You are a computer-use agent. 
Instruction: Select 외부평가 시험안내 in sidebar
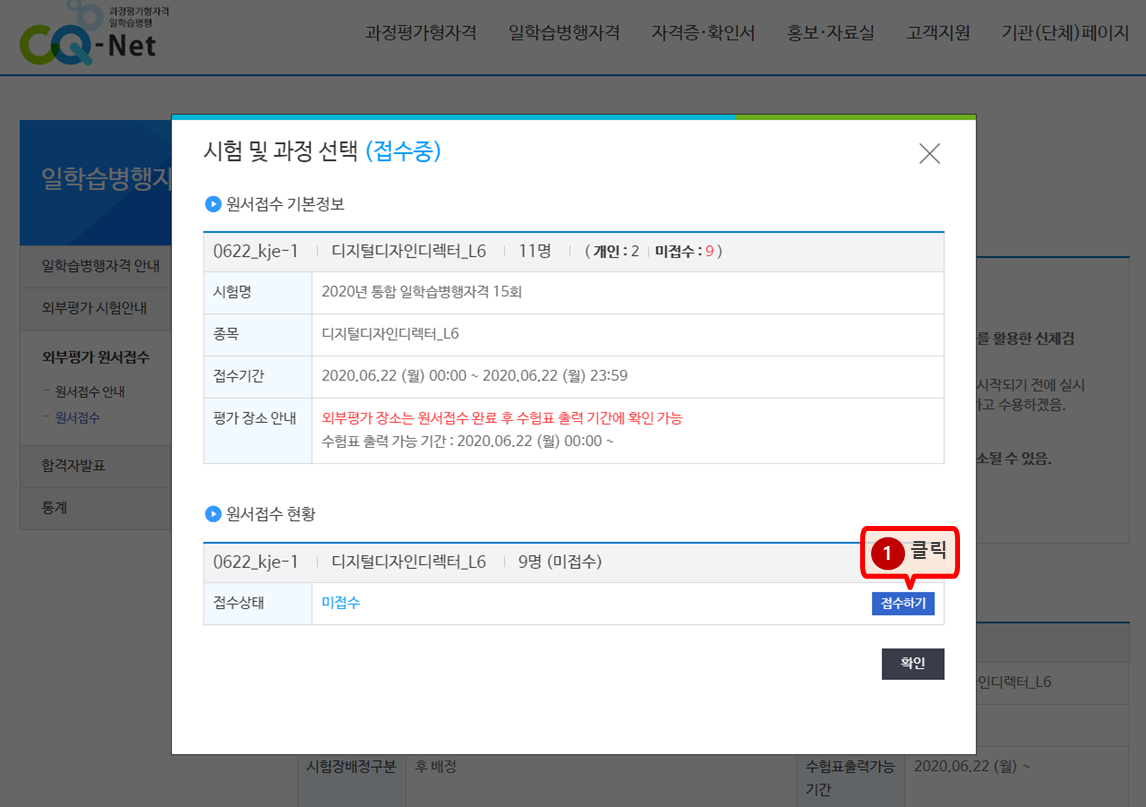pyautogui.click(x=94, y=308)
